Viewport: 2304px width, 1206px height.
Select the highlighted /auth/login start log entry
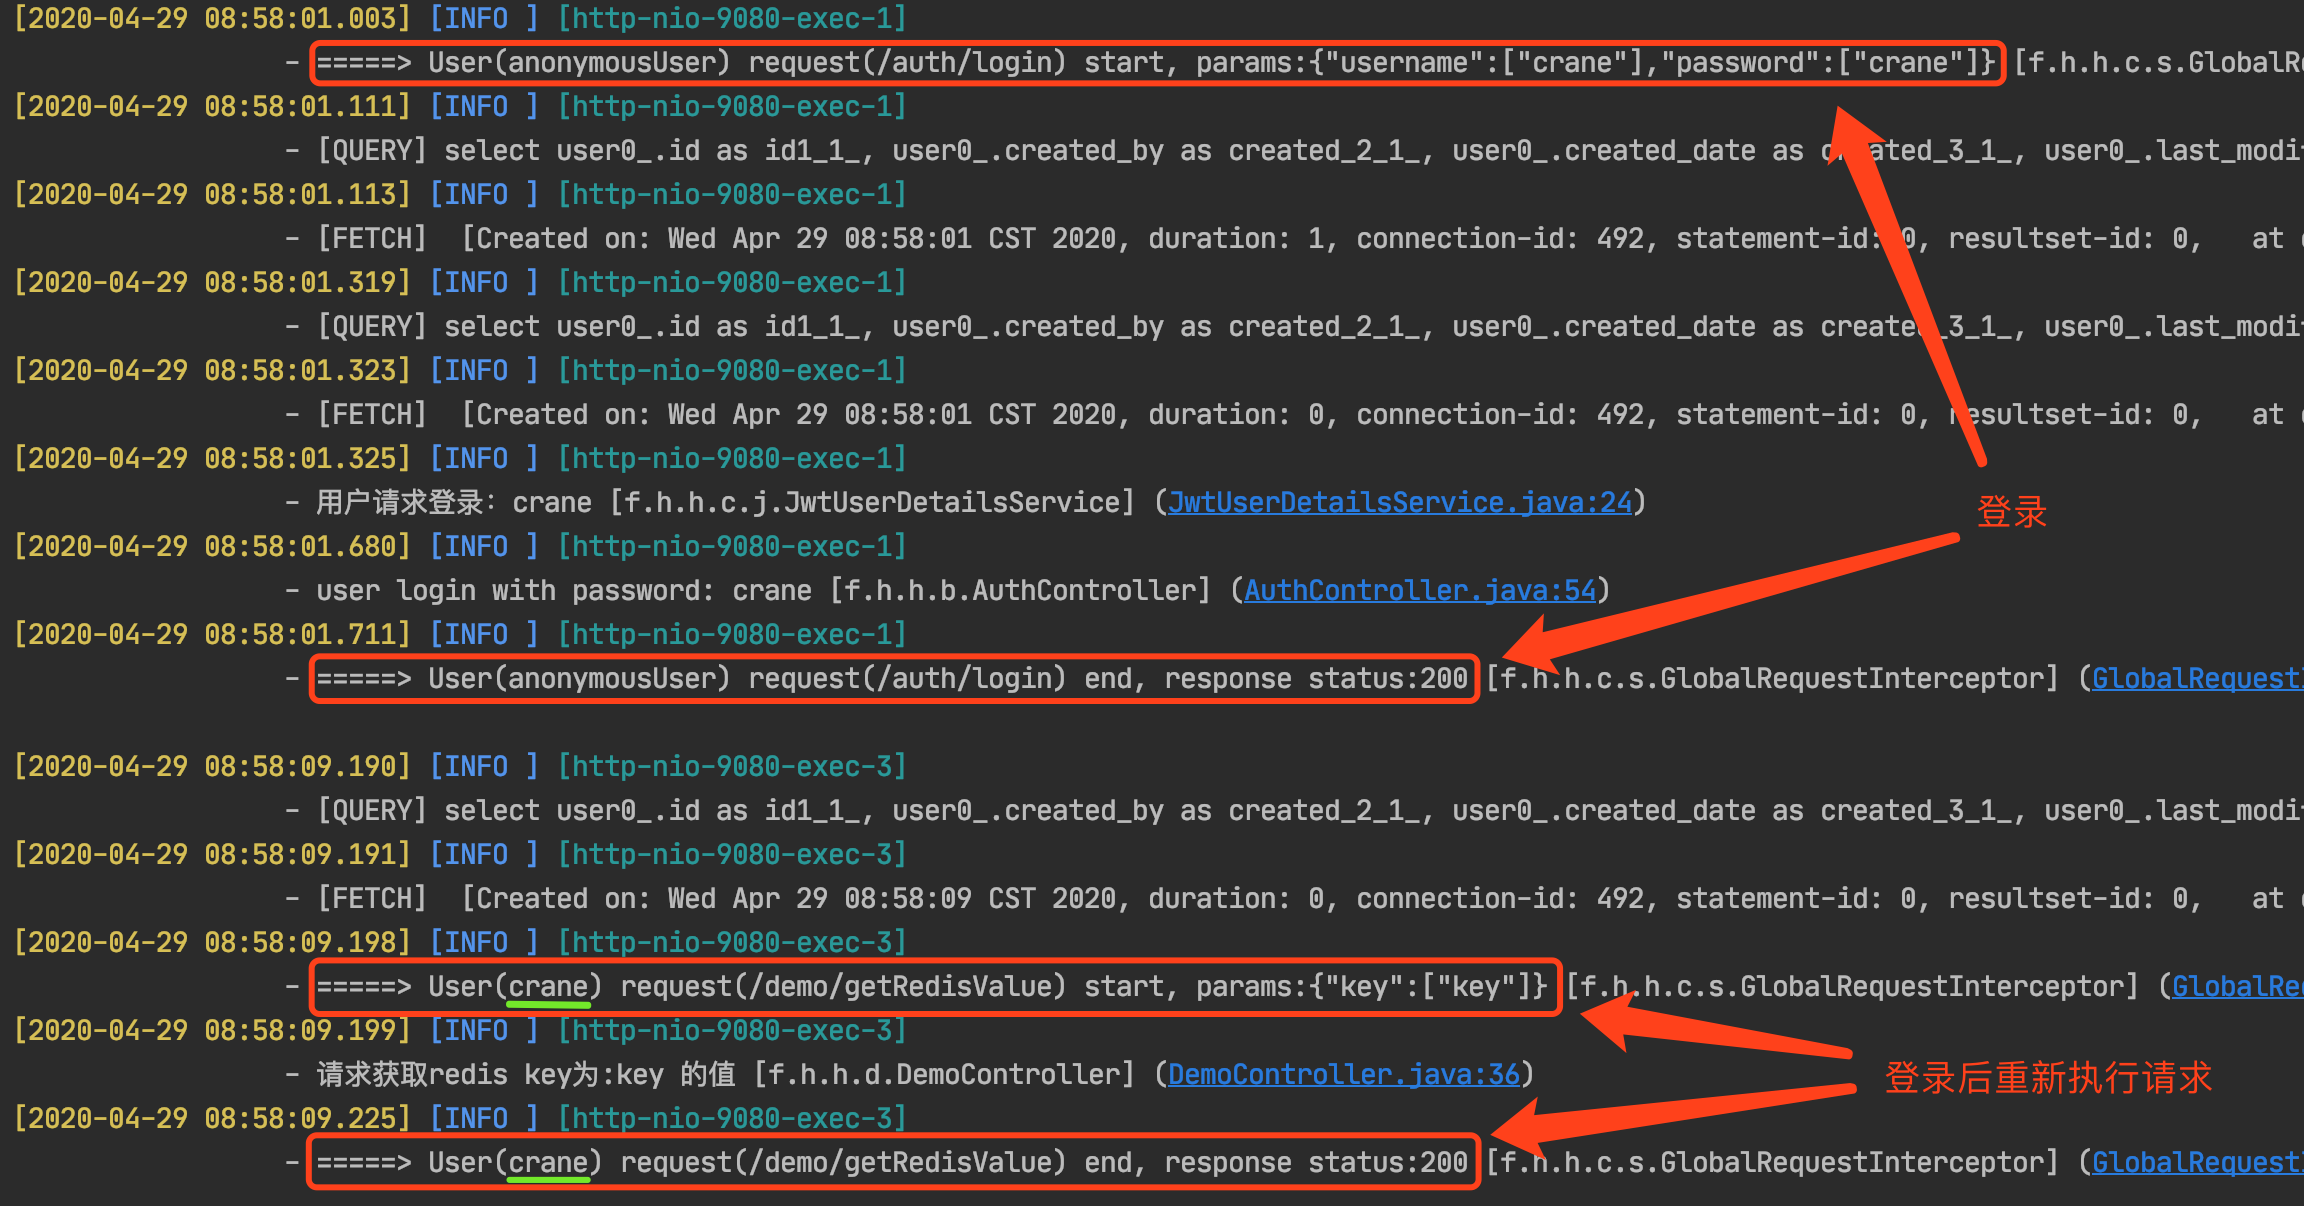[1150, 61]
